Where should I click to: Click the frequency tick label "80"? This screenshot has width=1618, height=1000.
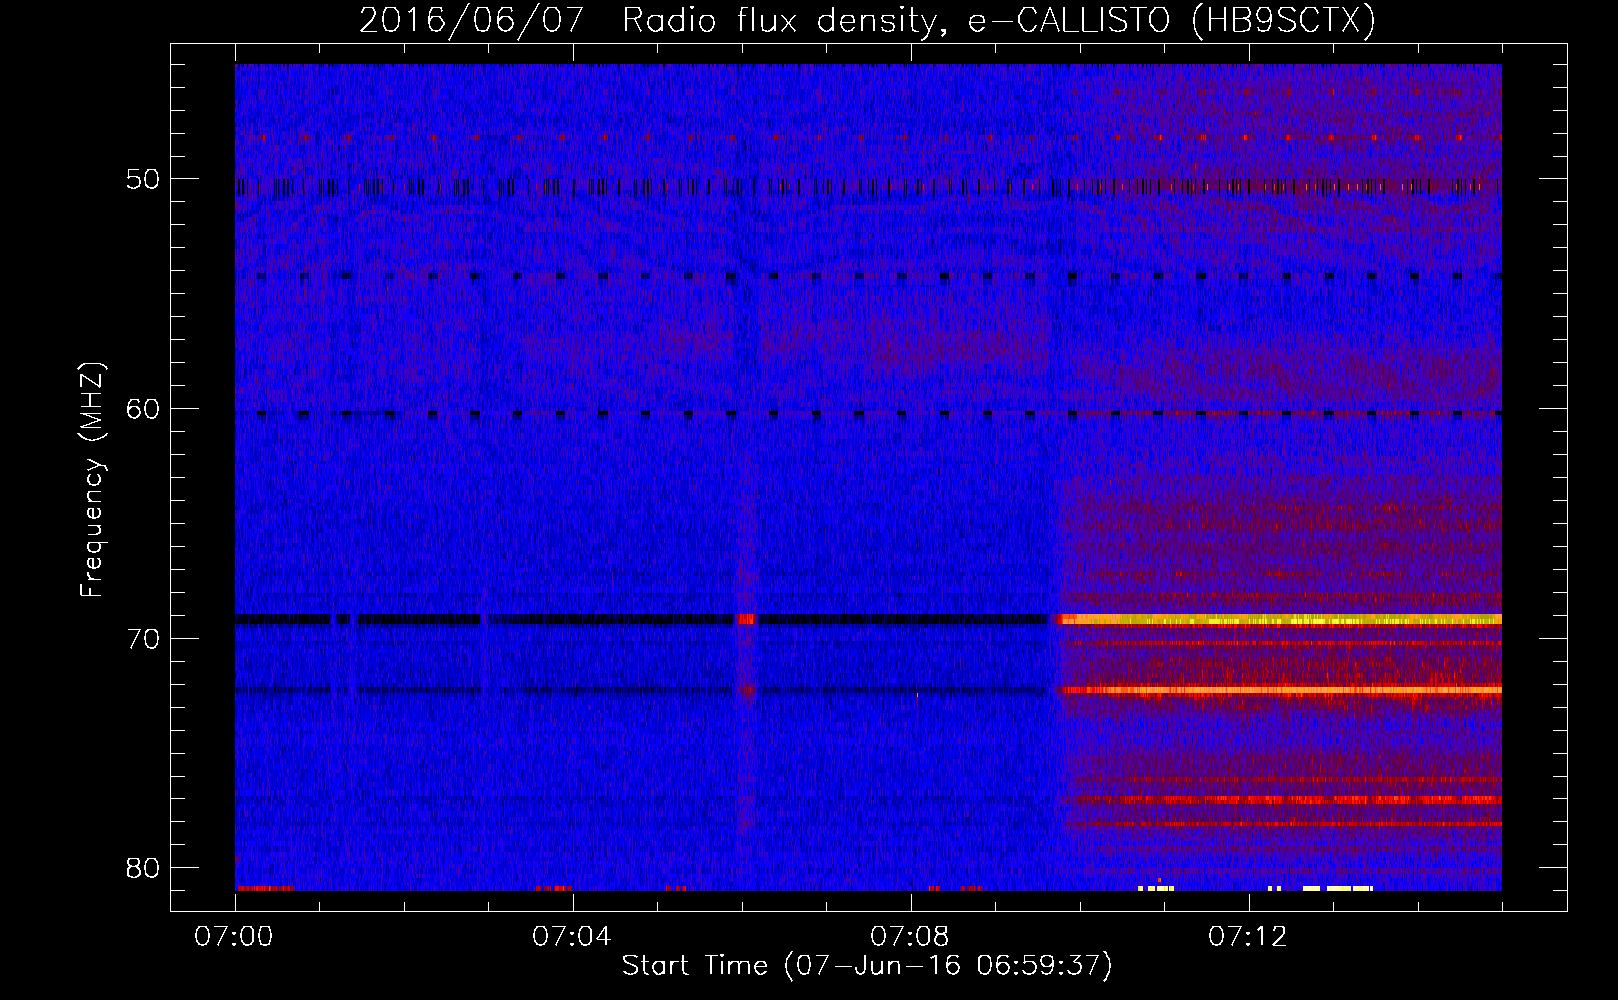[144, 868]
